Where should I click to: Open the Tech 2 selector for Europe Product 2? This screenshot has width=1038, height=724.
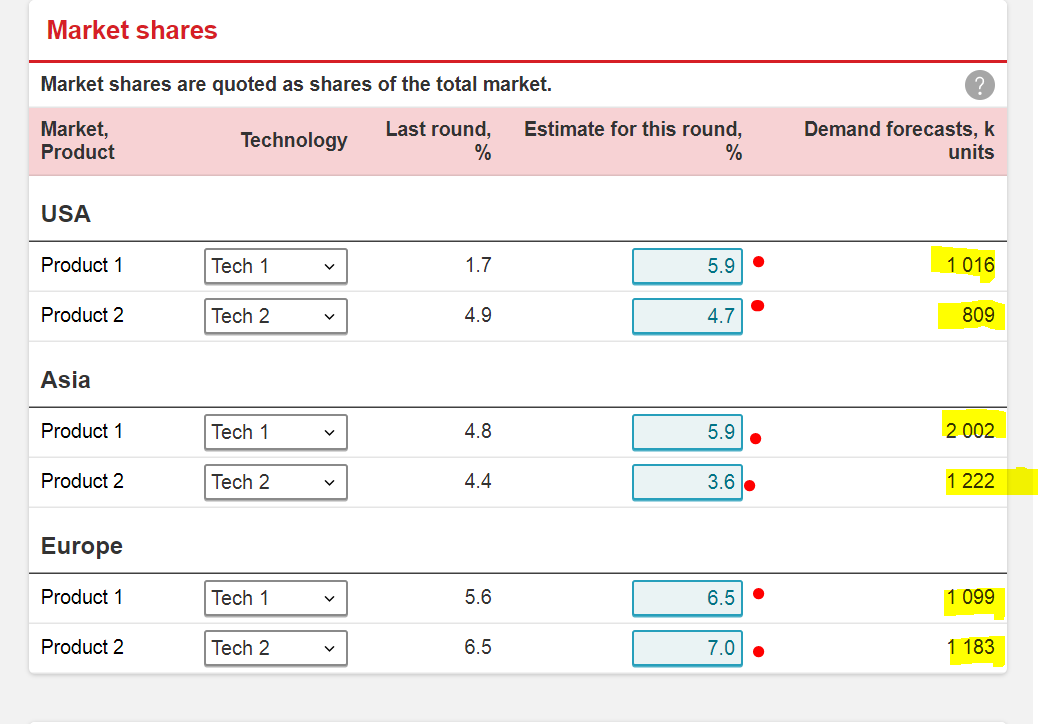pyautogui.click(x=275, y=648)
